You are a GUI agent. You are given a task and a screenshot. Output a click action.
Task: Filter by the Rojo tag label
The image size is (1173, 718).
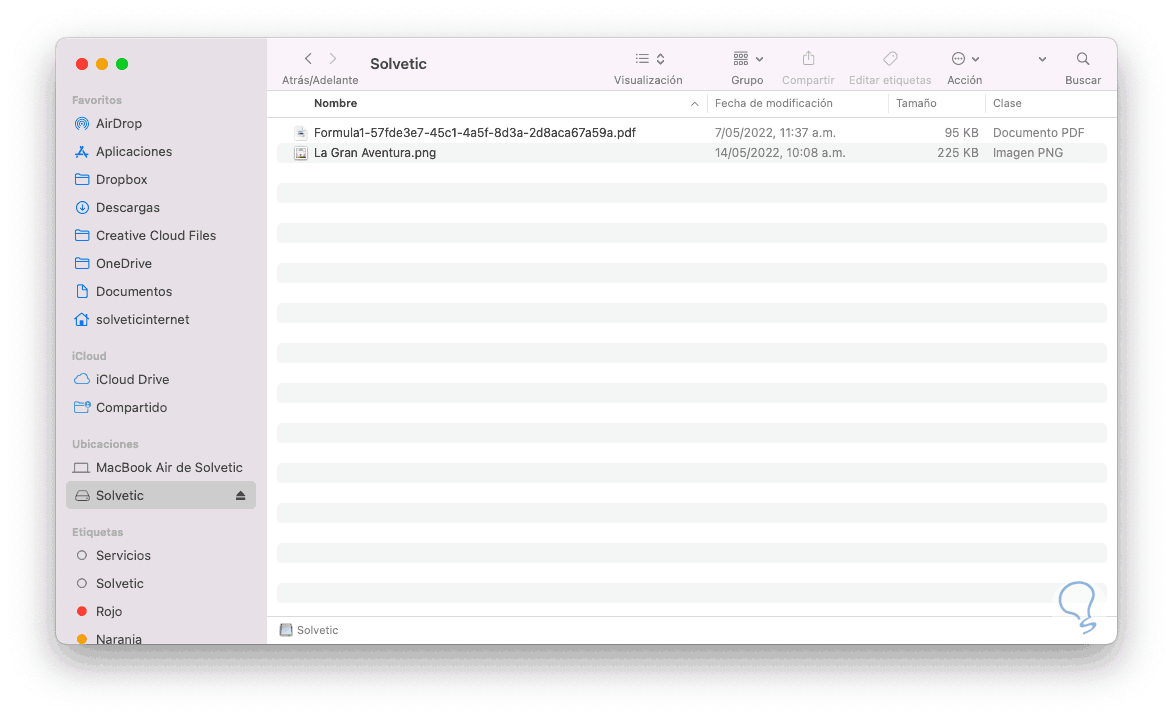[108, 612]
